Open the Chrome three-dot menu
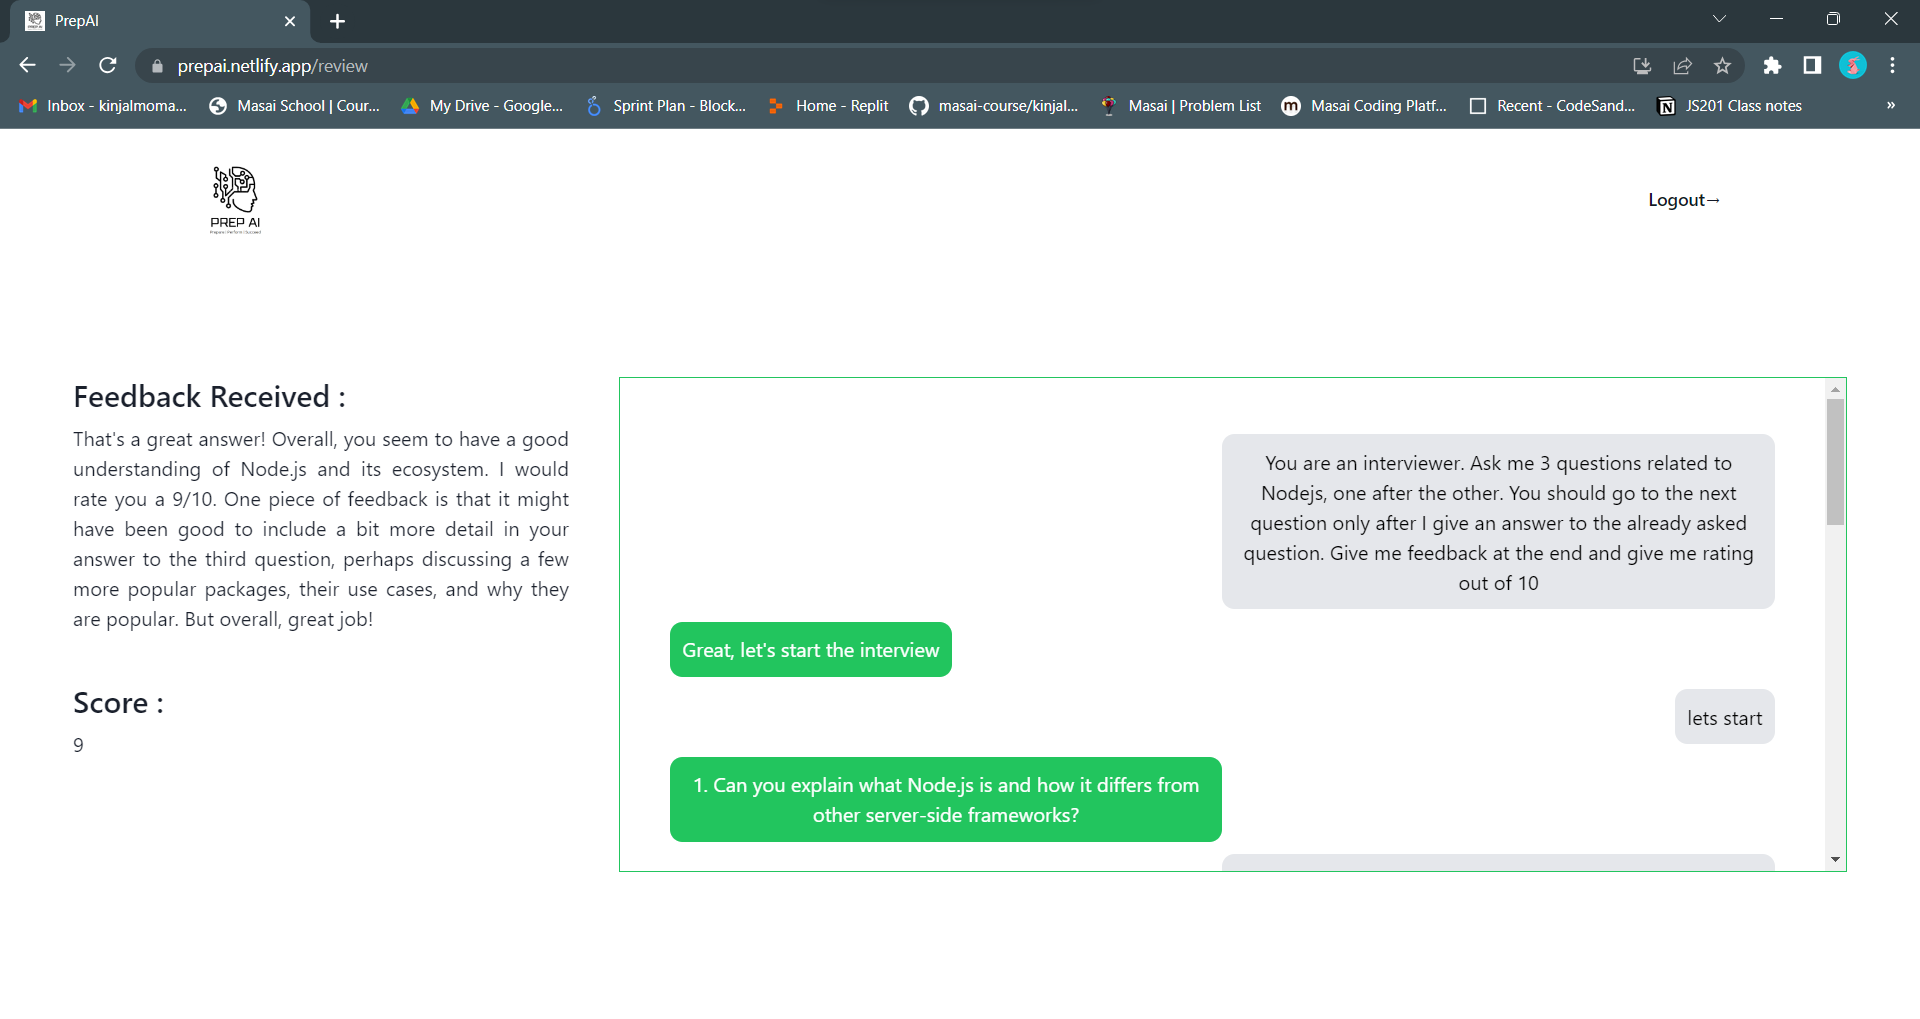 pos(1892,65)
